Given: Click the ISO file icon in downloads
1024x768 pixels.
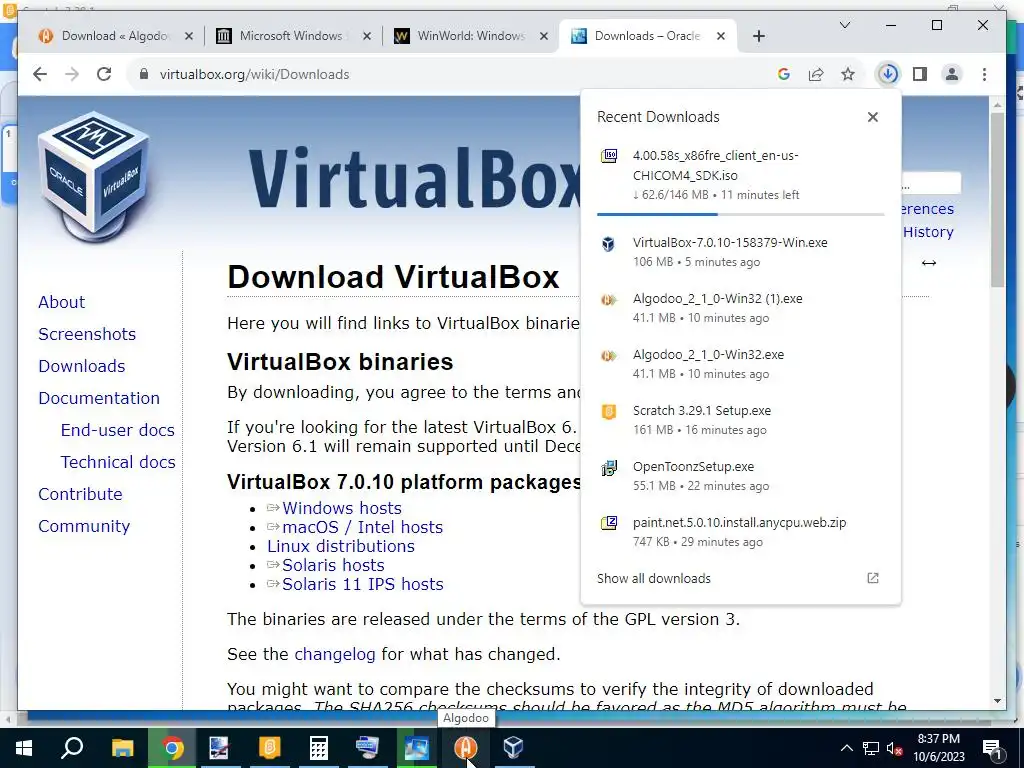Looking at the screenshot, I should click(x=609, y=156).
